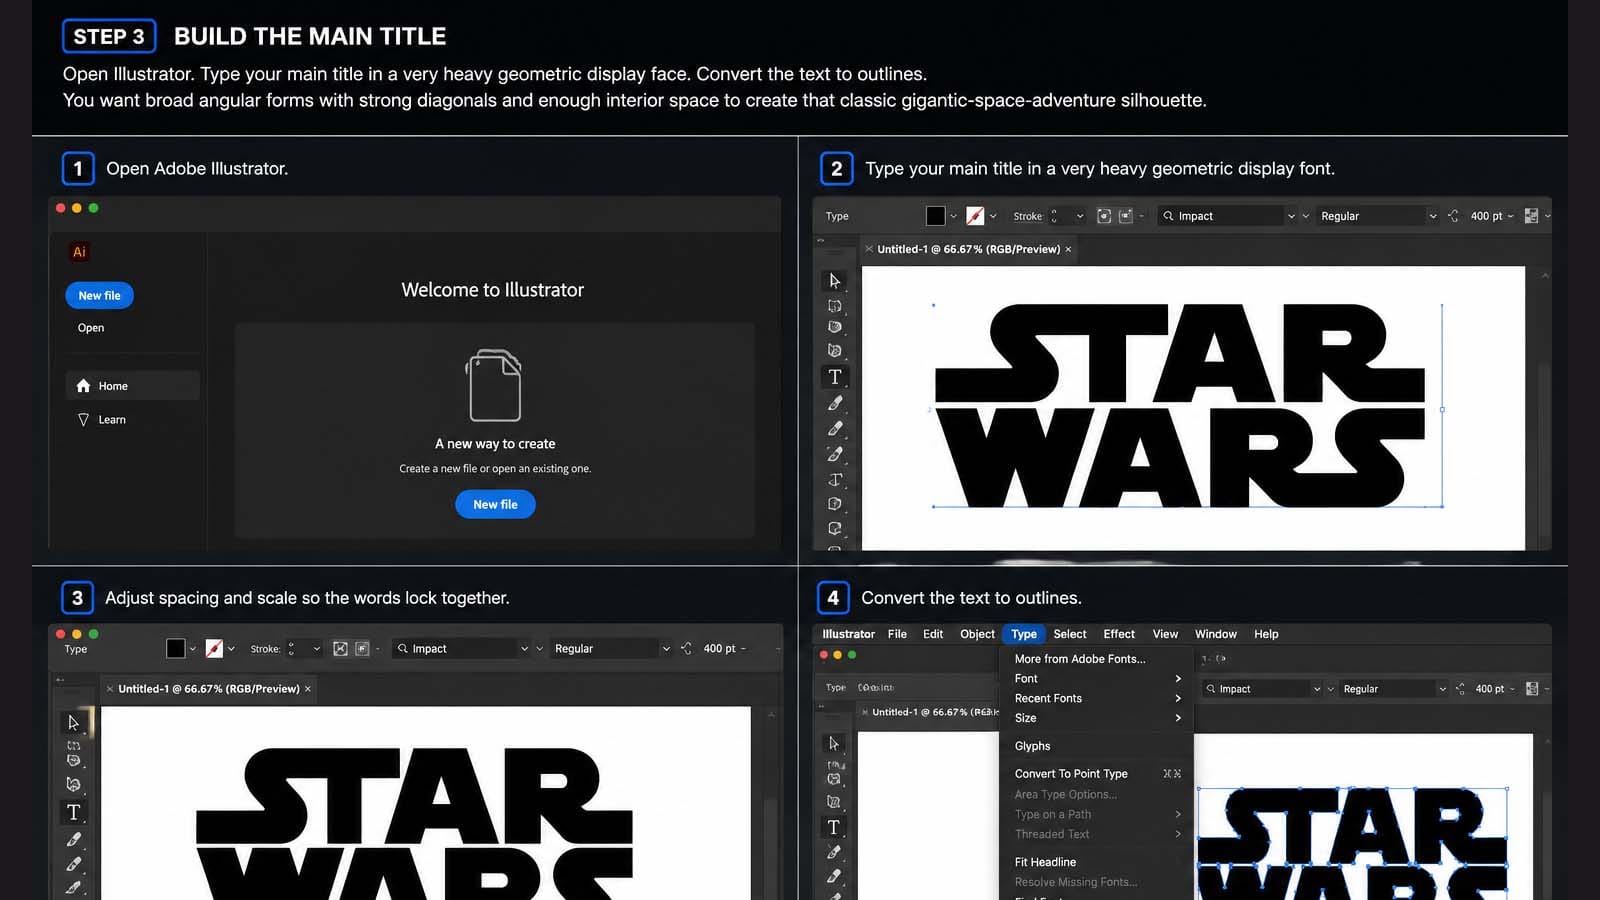Click the second align icon after Stroke in panel 2

click(1125, 216)
